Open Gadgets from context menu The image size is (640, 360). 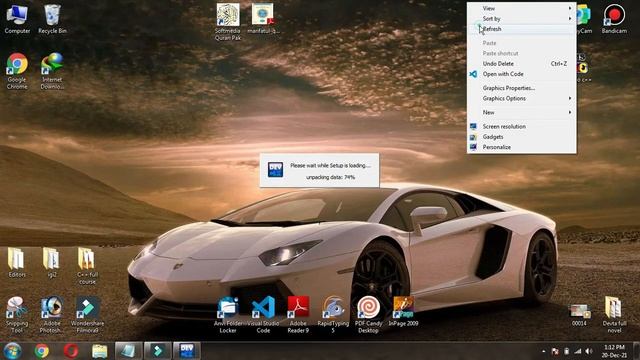coord(522,137)
